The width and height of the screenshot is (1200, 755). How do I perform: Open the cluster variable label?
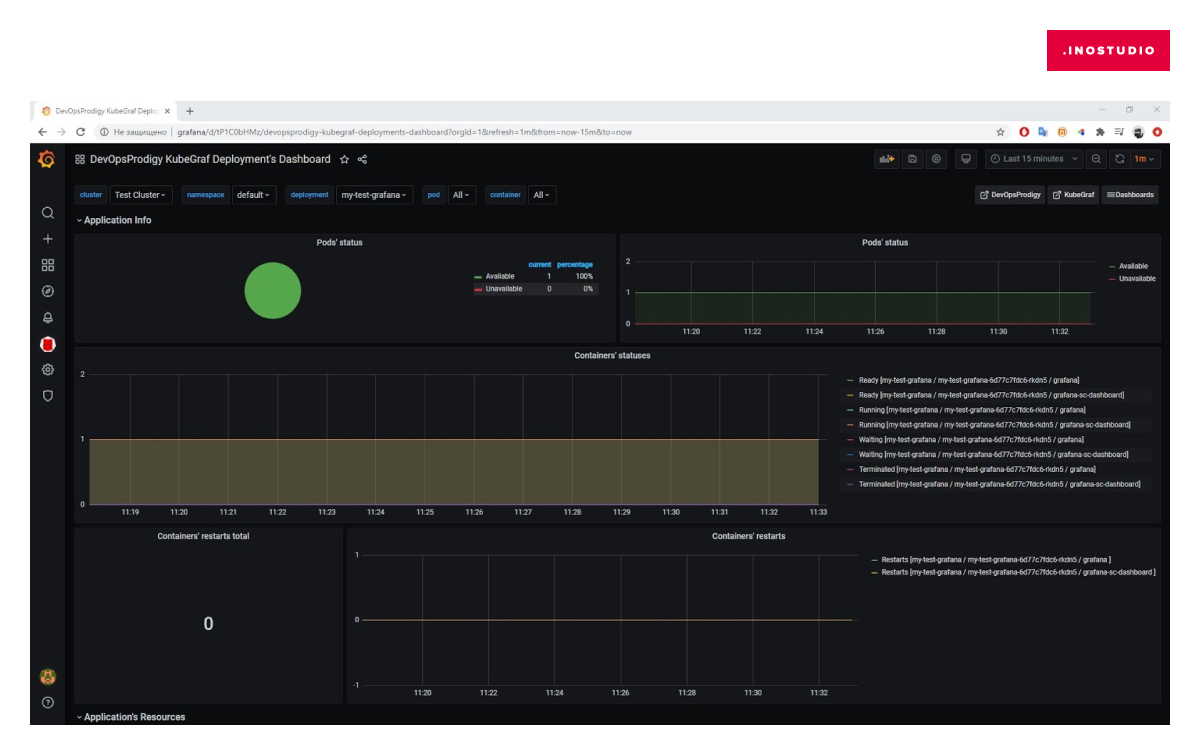pos(91,195)
